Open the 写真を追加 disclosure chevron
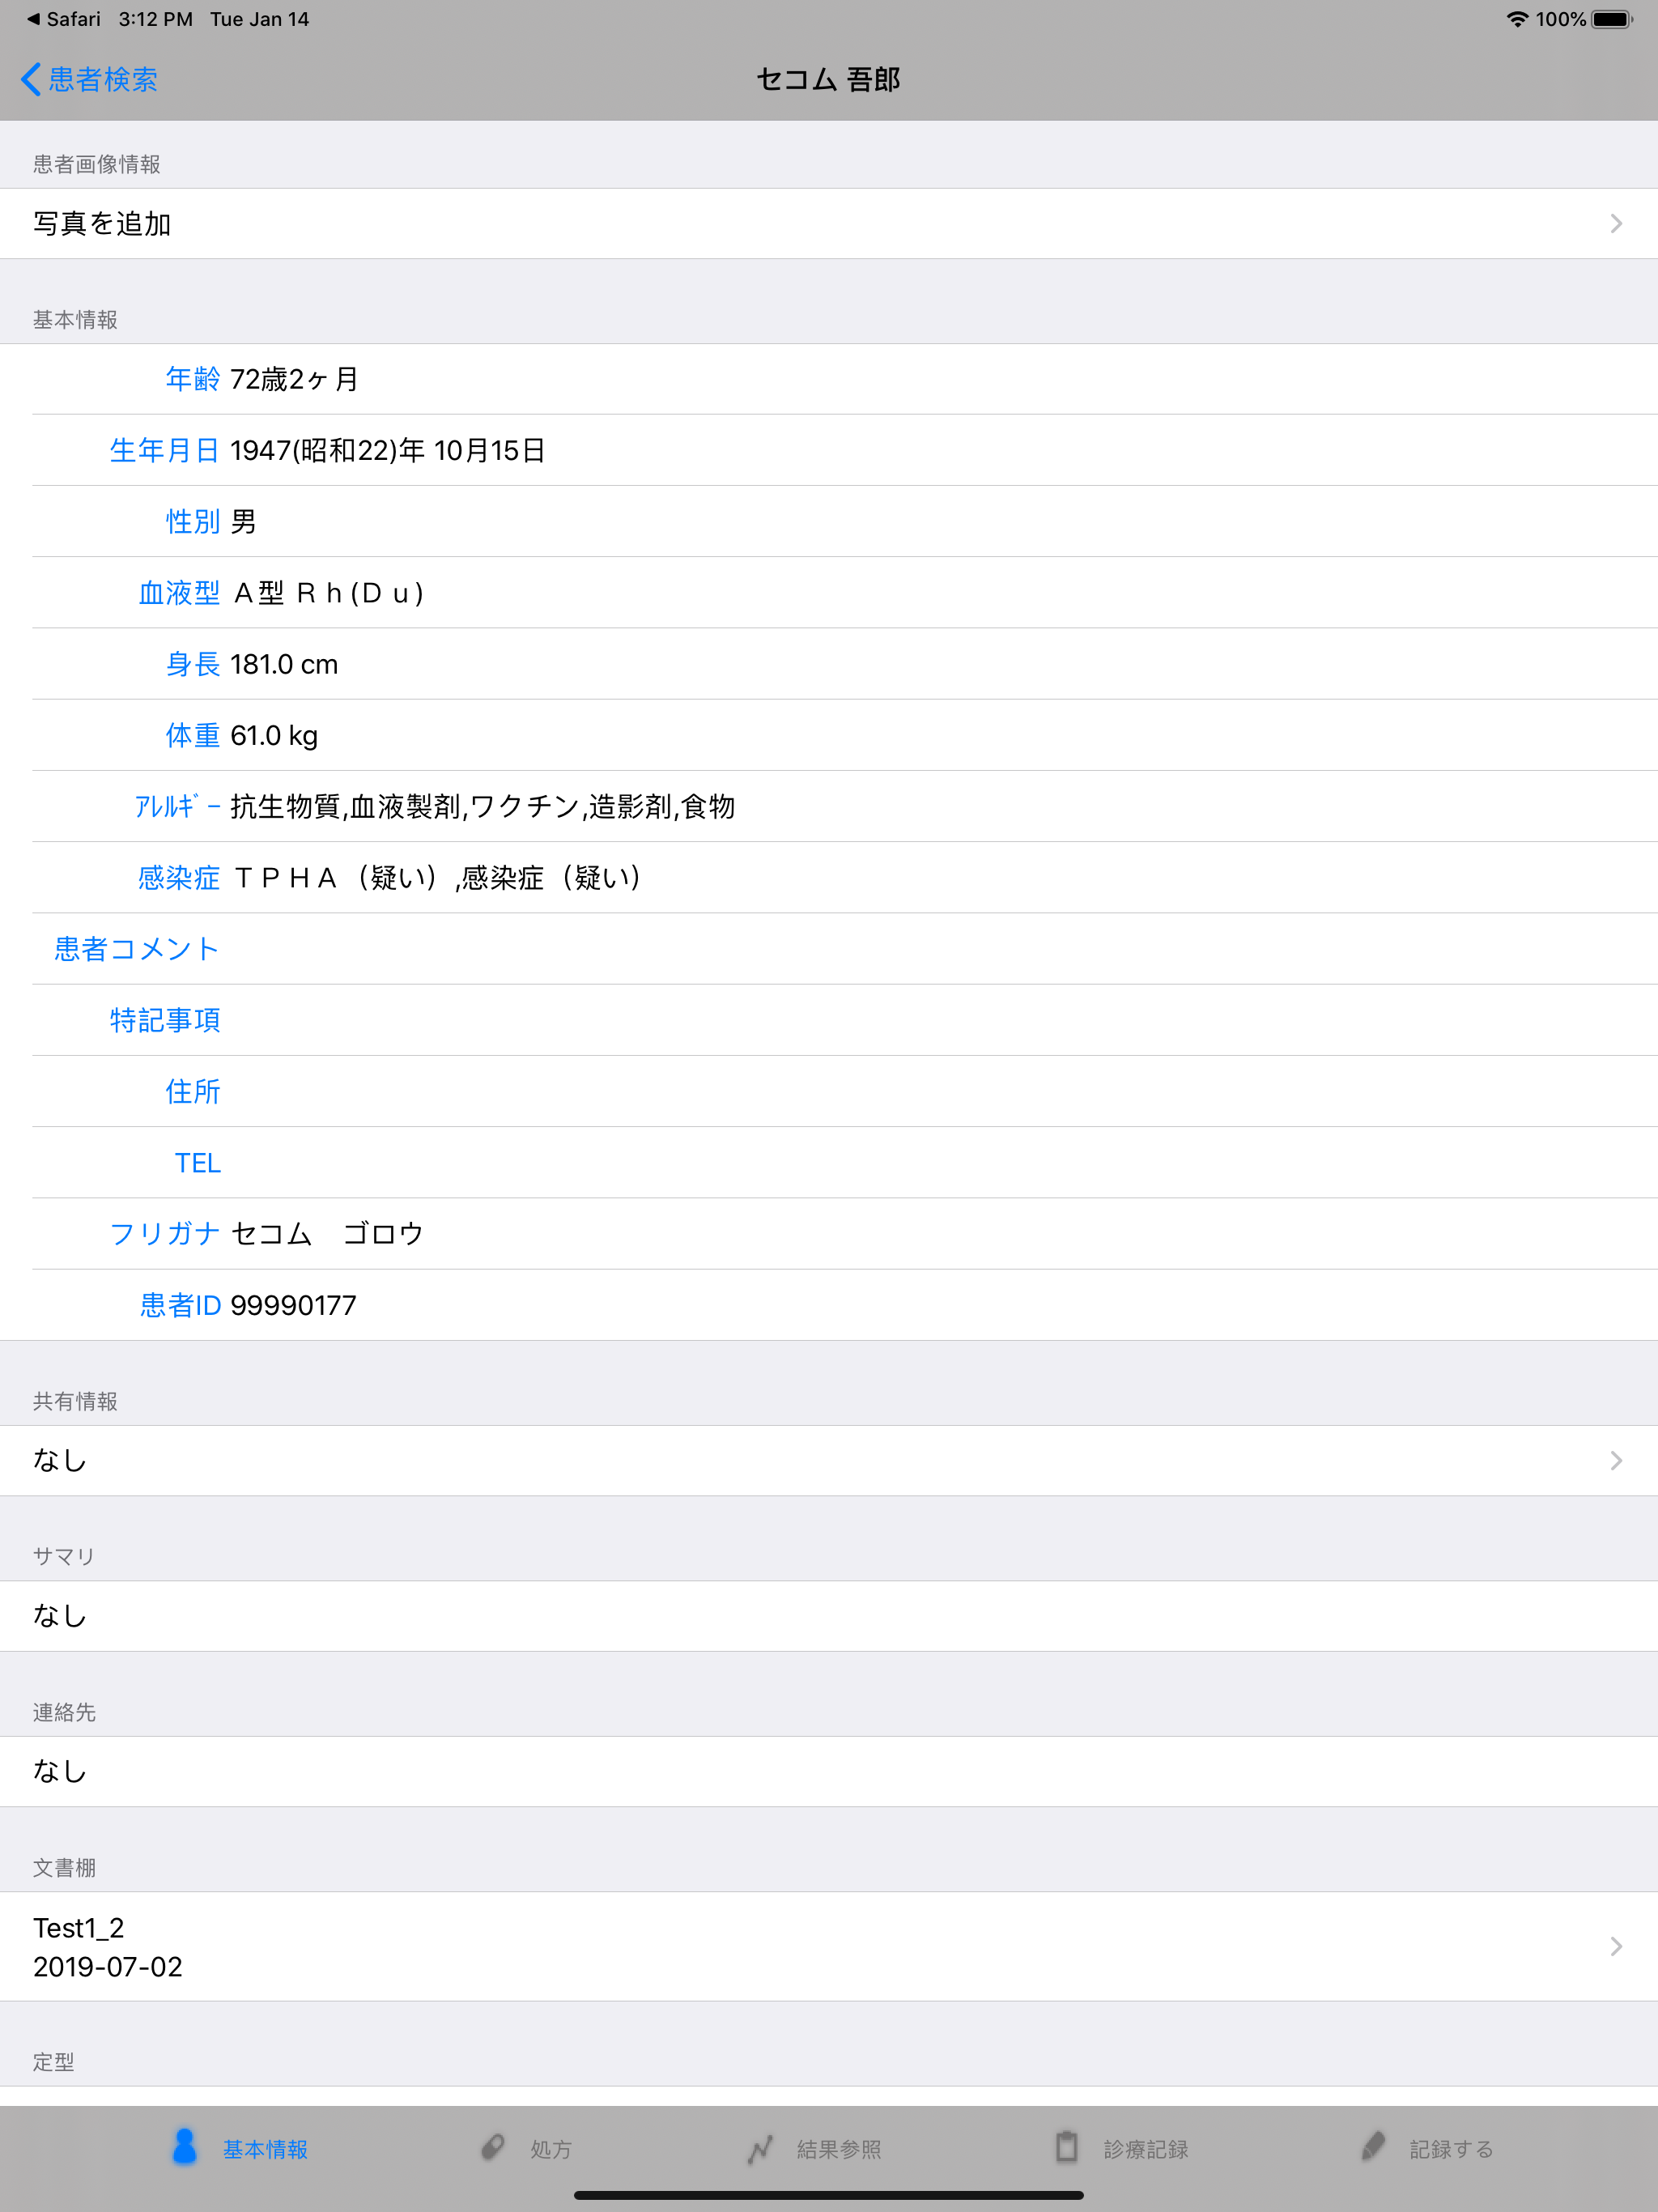 click(1616, 224)
